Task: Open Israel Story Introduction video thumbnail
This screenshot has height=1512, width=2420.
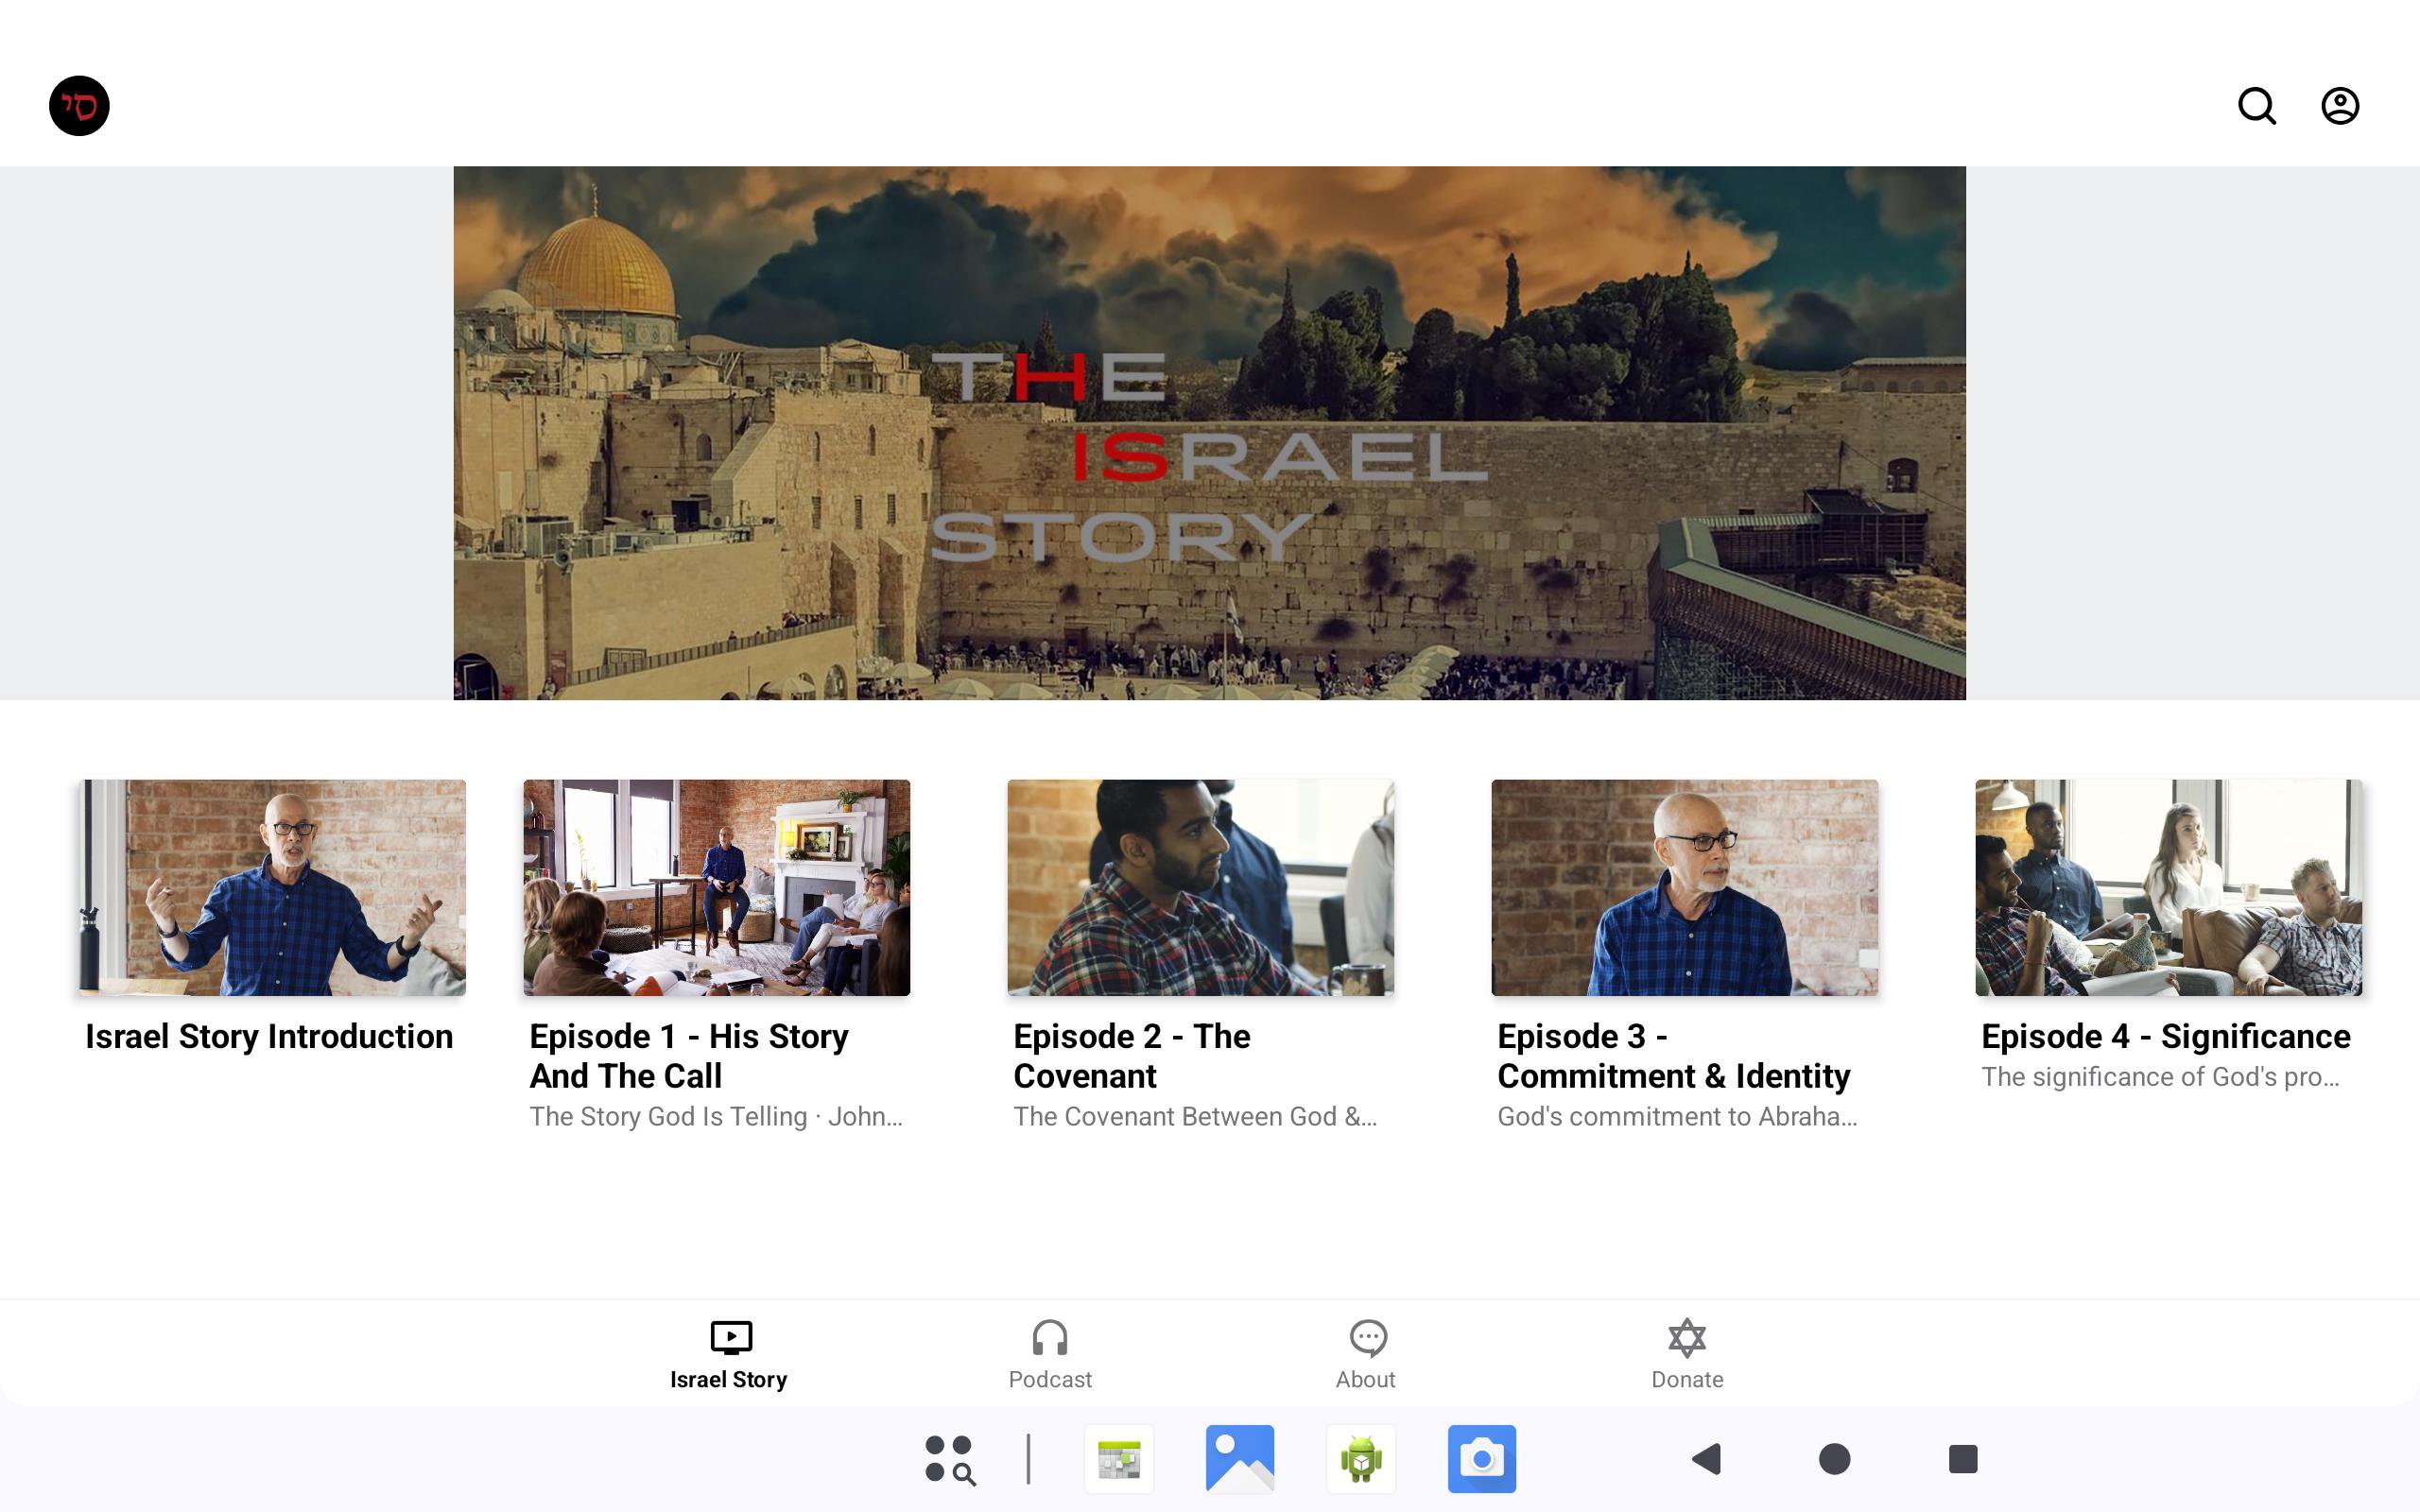Action: tap(272, 887)
